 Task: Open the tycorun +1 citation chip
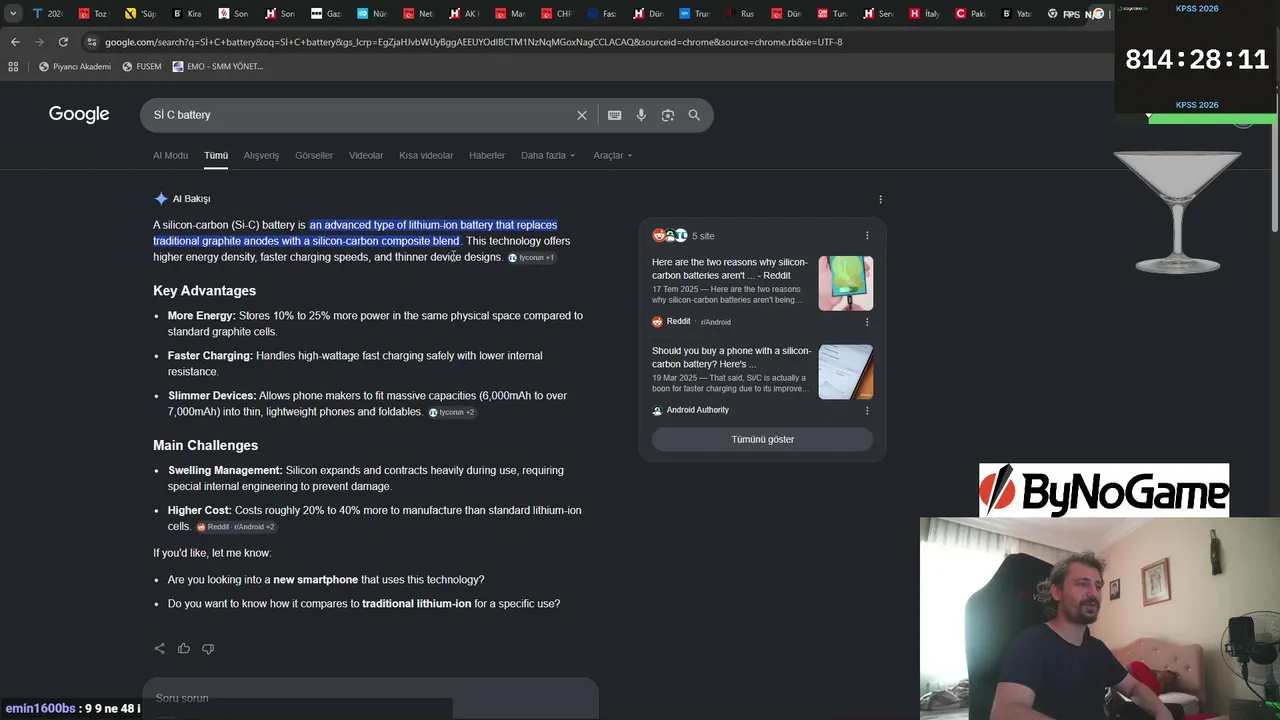[x=531, y=258]
